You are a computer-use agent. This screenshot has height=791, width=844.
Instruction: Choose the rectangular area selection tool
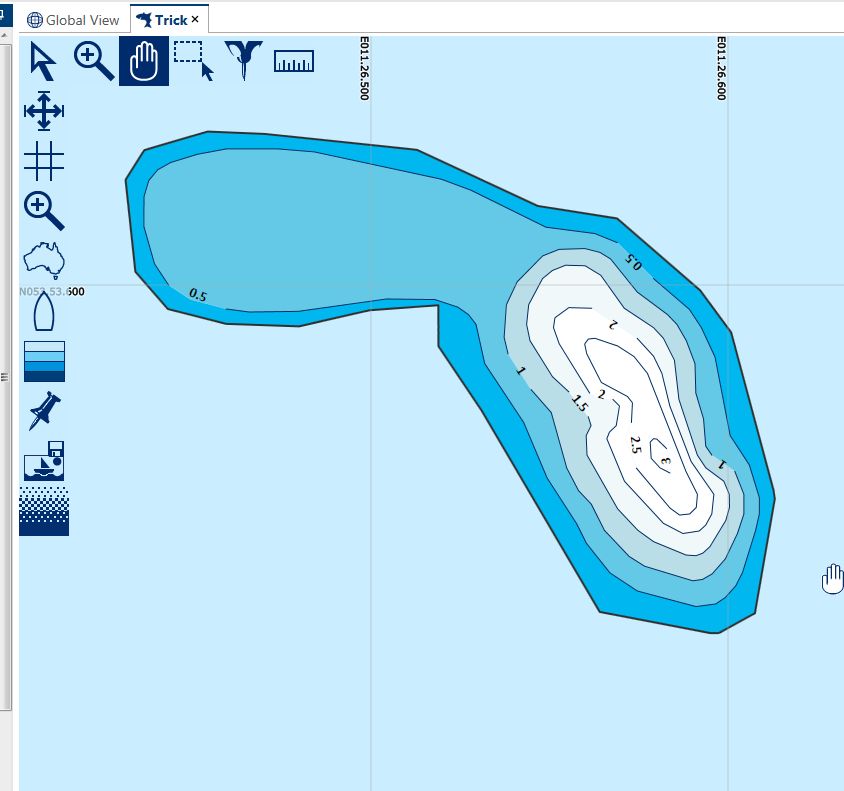[194, 61]
